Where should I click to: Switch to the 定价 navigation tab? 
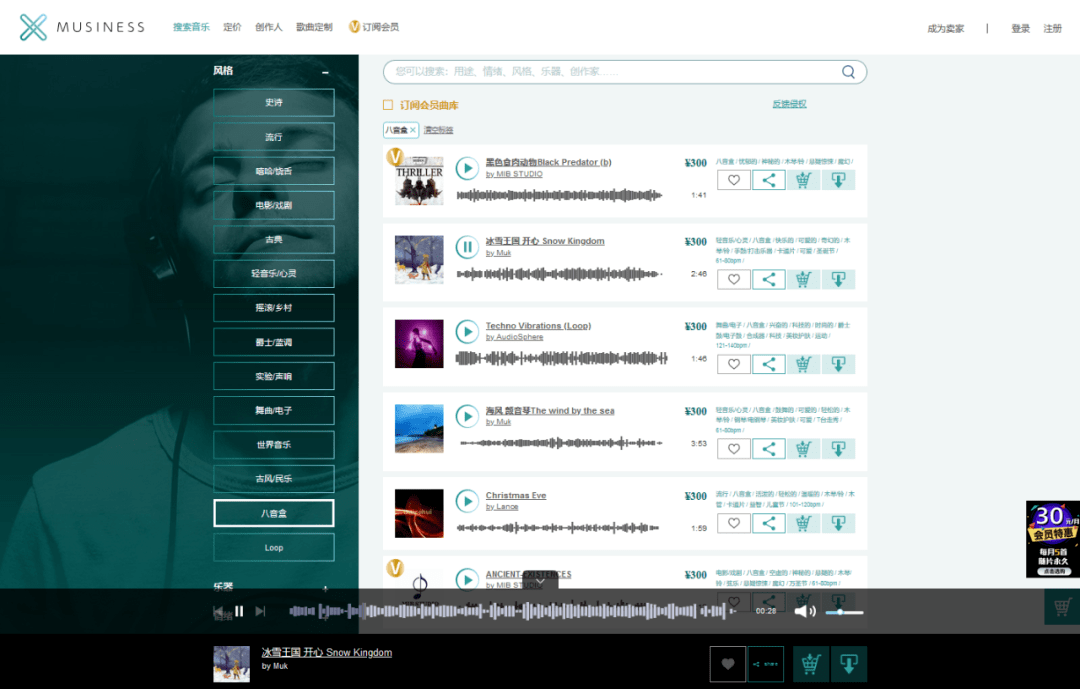(233, 27)
